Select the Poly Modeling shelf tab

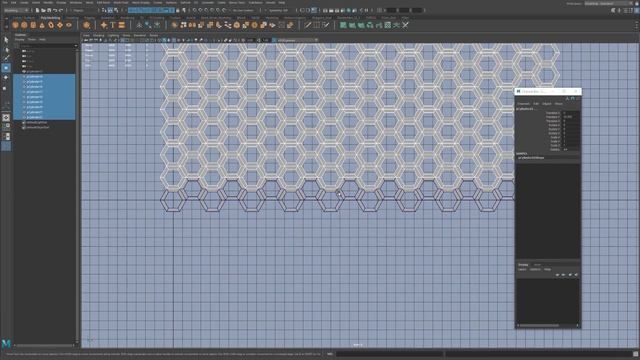[x=50, y=18]
